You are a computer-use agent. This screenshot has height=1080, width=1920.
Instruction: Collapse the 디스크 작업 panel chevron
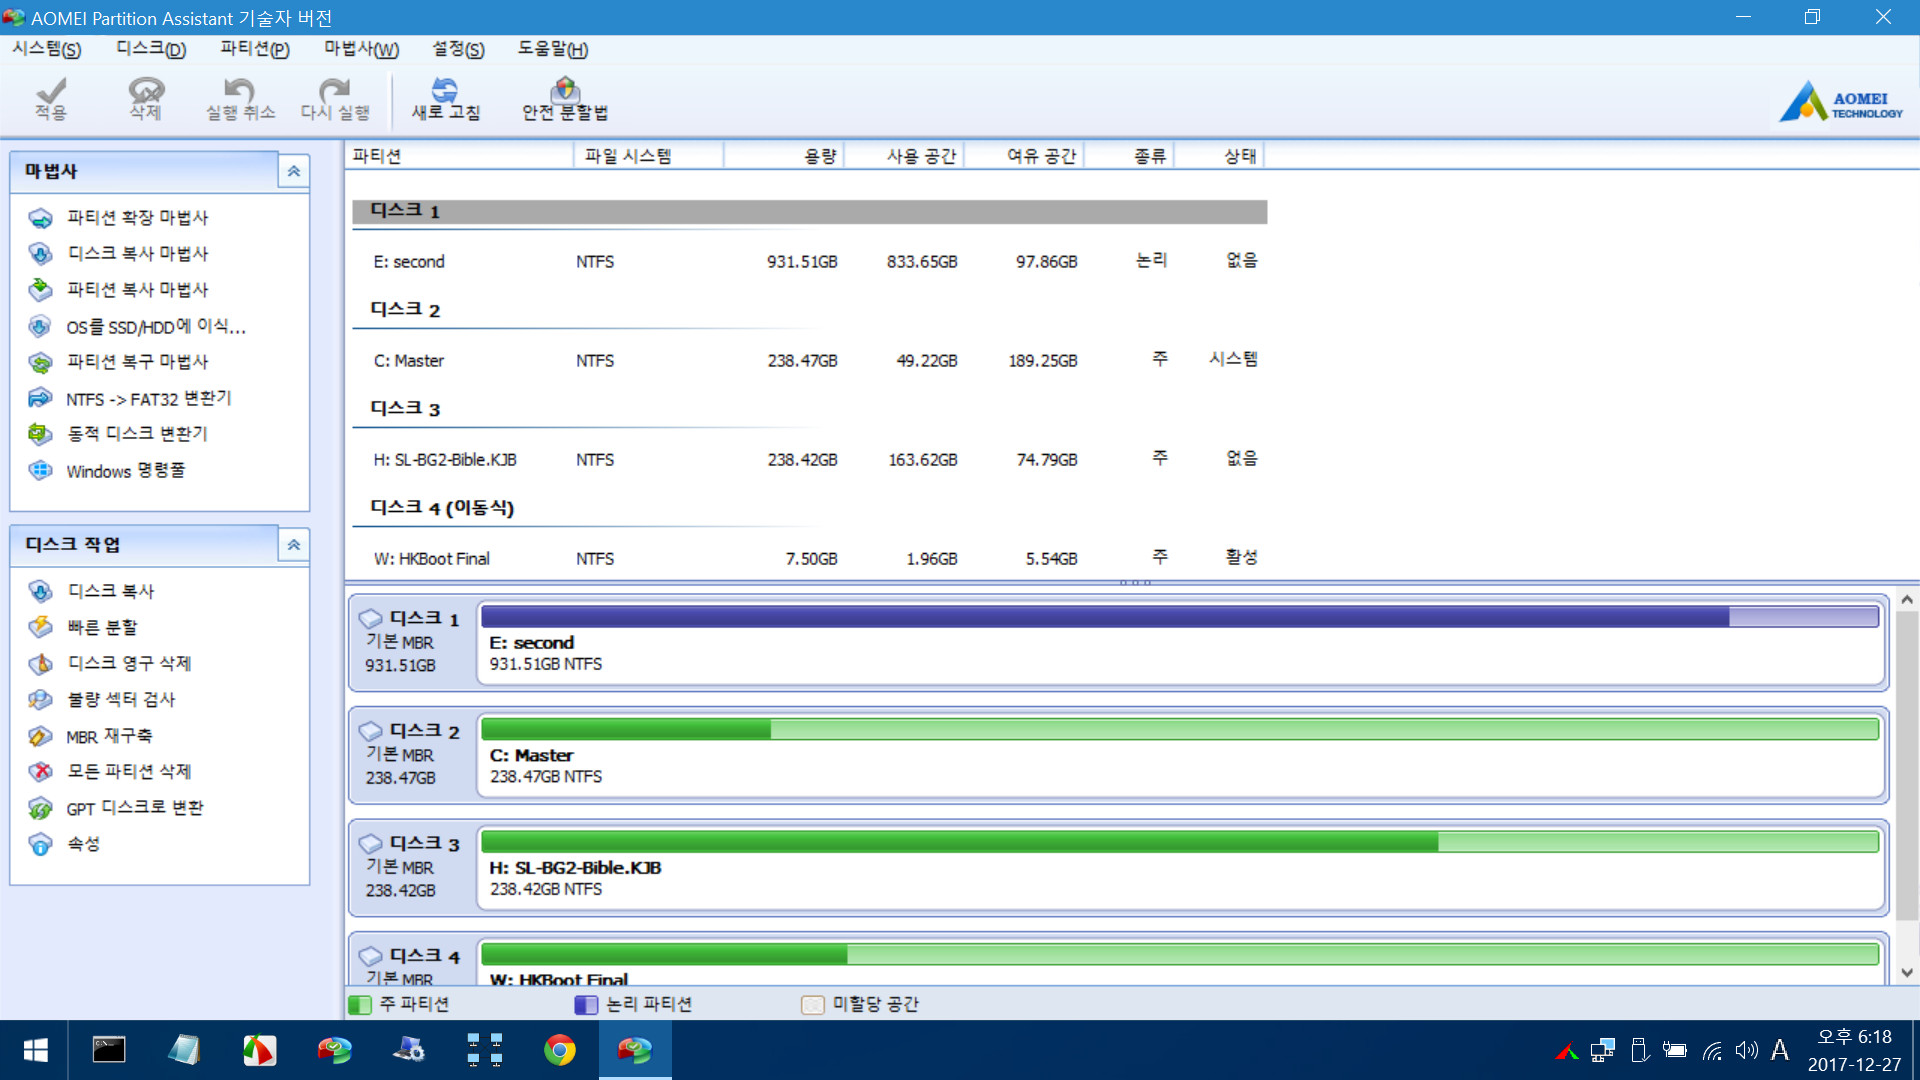294,544
